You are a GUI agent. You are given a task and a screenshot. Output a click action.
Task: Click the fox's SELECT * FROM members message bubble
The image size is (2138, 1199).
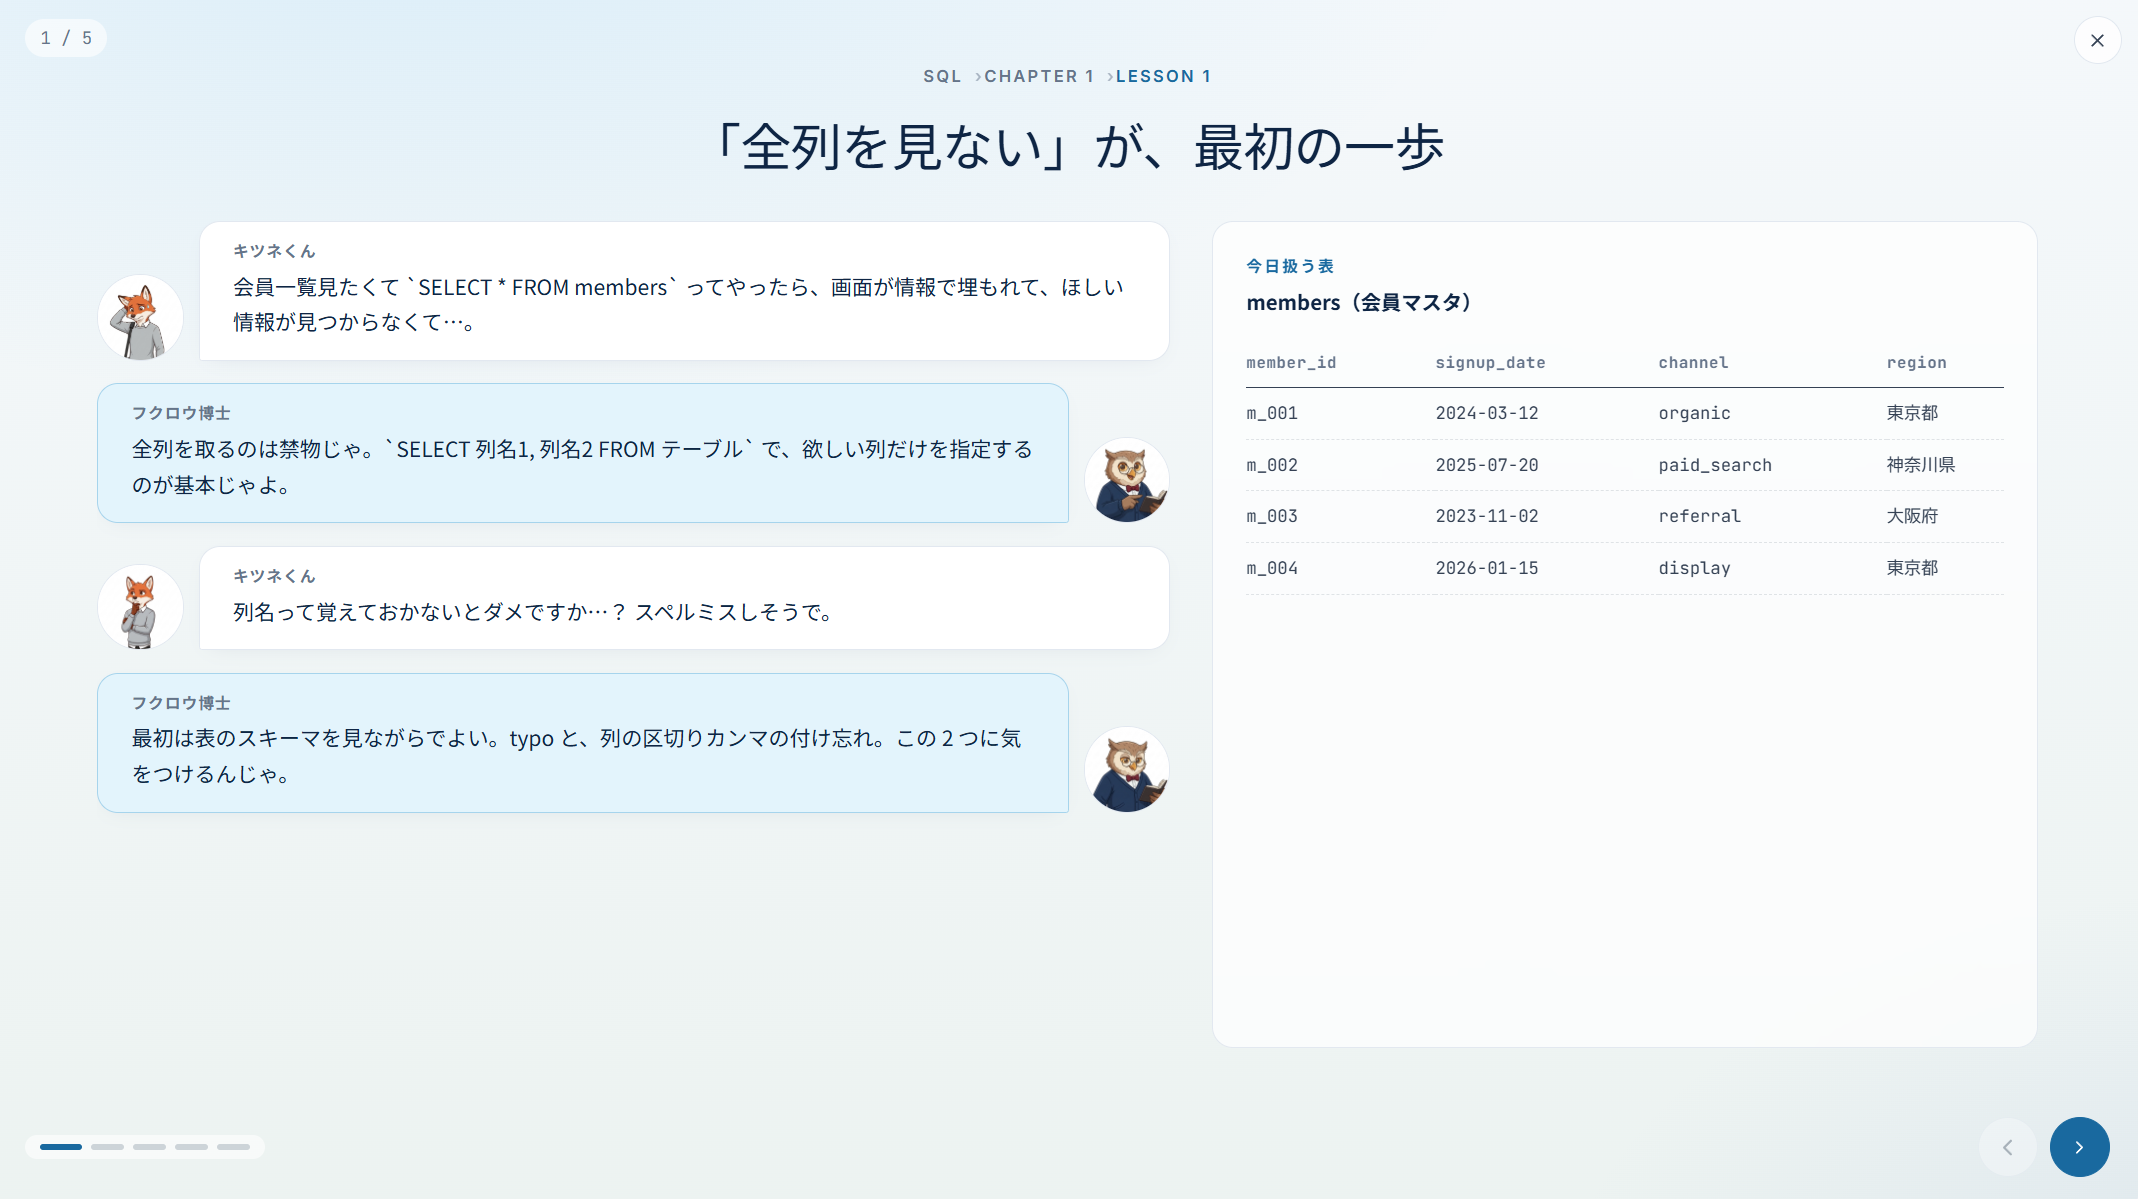pyautogui.click(x=684, y=291)
